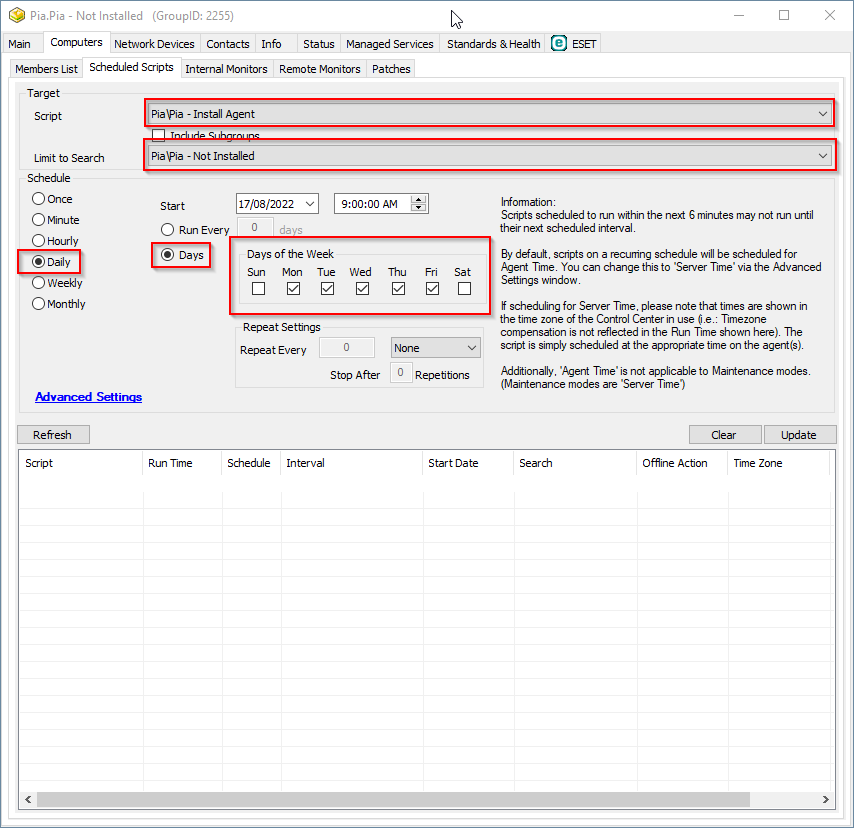Open the Internal Monitors sub-tab
This screenshot has width=854, height=828.
point(226,69)
